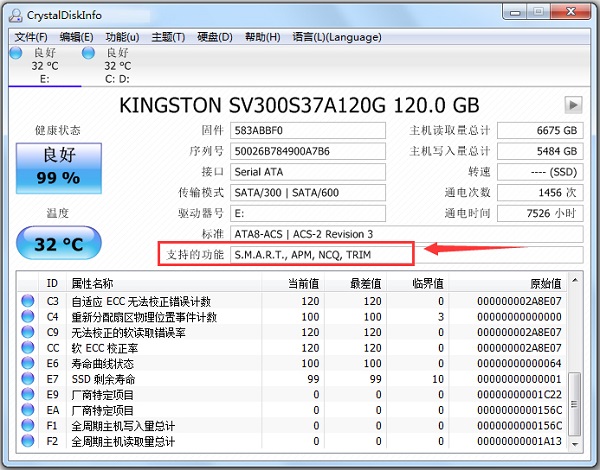Open the 功能(u) menu

122,37
